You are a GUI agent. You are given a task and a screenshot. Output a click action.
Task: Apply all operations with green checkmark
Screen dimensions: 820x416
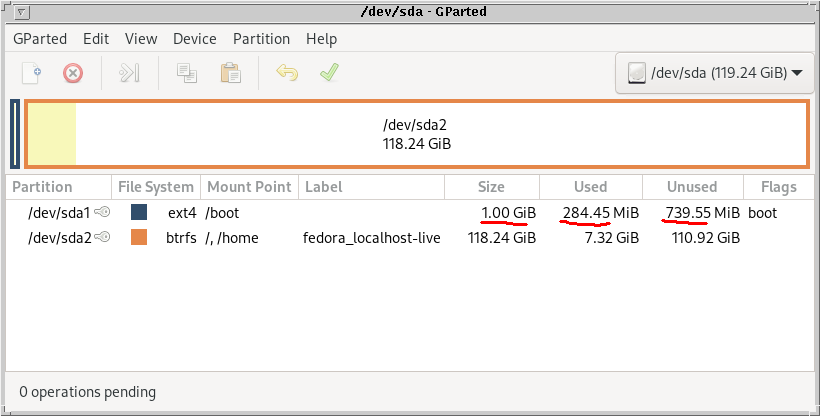327,73
